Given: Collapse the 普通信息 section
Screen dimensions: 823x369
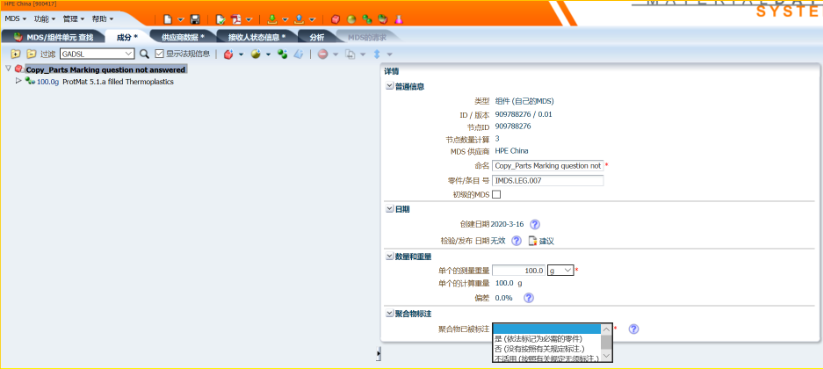Looking at the screenshot, I should click(x=389, y=87).
